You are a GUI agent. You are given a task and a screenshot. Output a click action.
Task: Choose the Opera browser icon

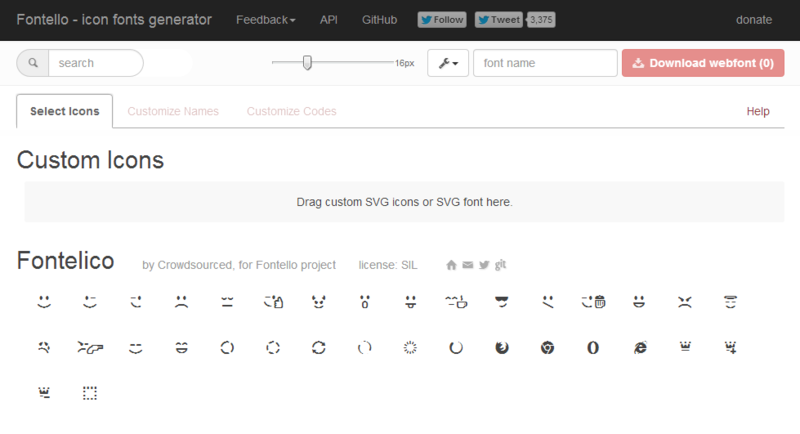(x=593, y=348)
